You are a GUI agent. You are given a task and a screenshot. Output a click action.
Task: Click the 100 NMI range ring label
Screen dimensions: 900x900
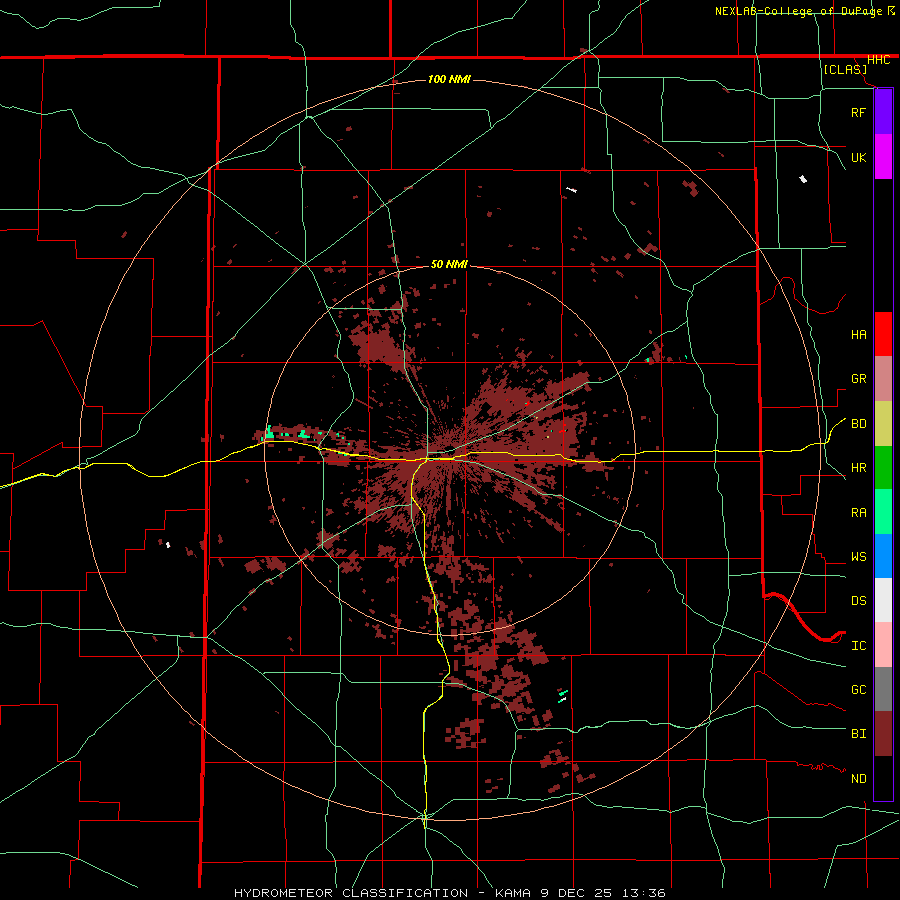(449, 79)
